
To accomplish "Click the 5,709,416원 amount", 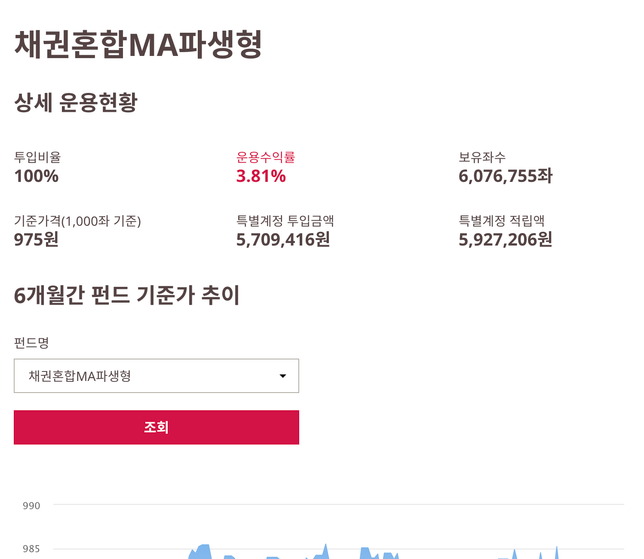I will (x=283, y=240).
